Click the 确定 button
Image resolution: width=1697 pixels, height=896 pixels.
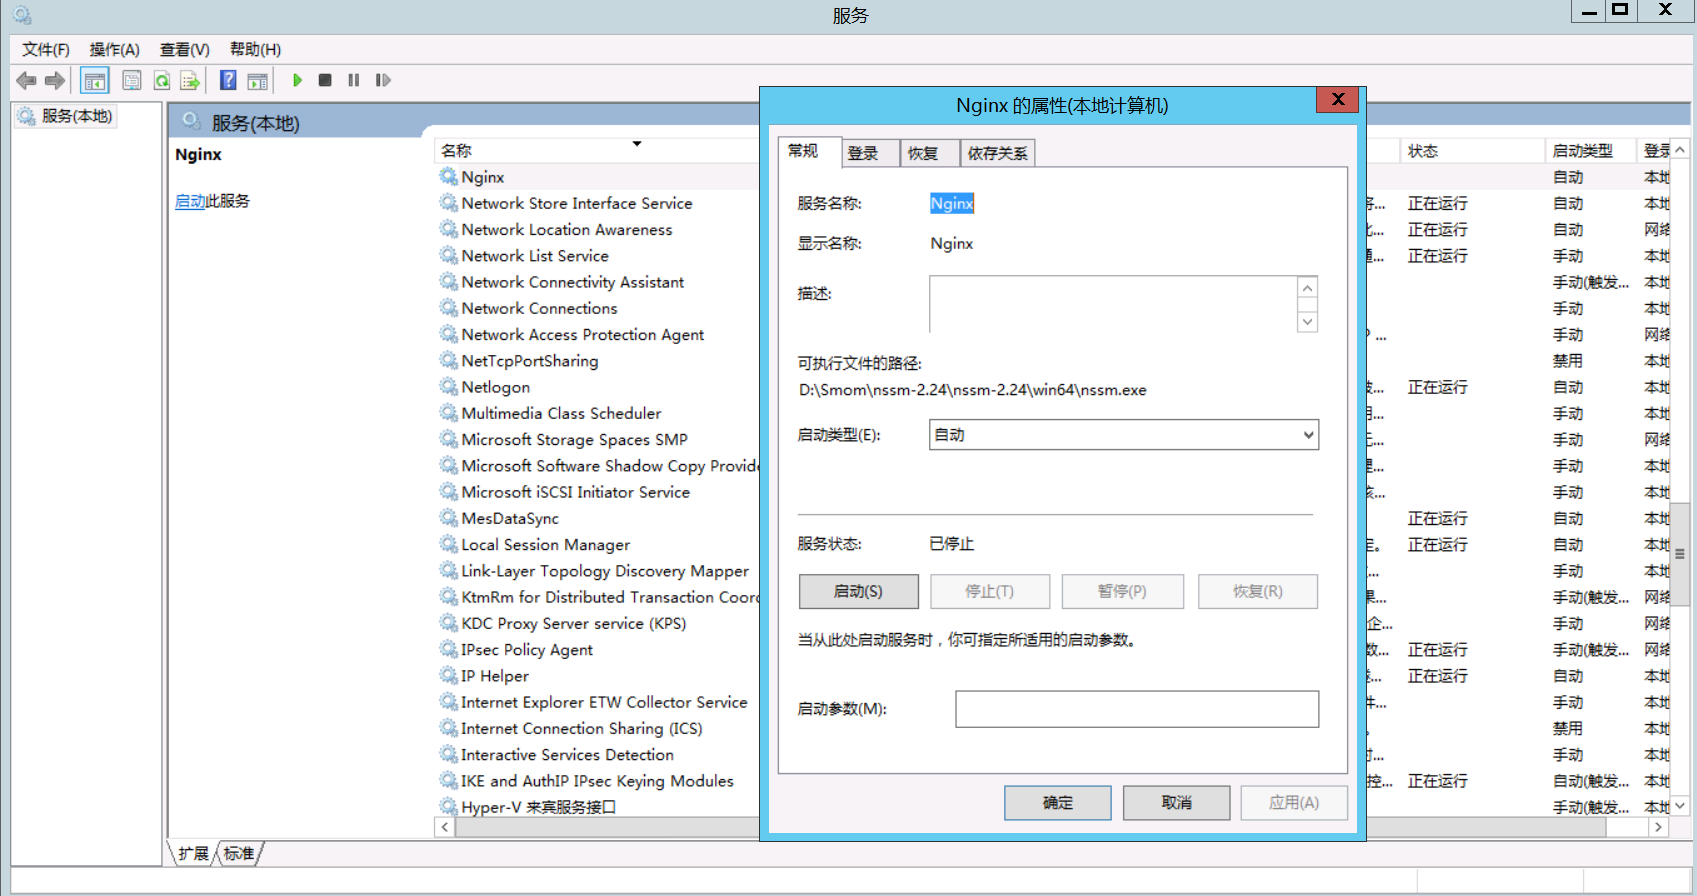tap(1057, 802)
